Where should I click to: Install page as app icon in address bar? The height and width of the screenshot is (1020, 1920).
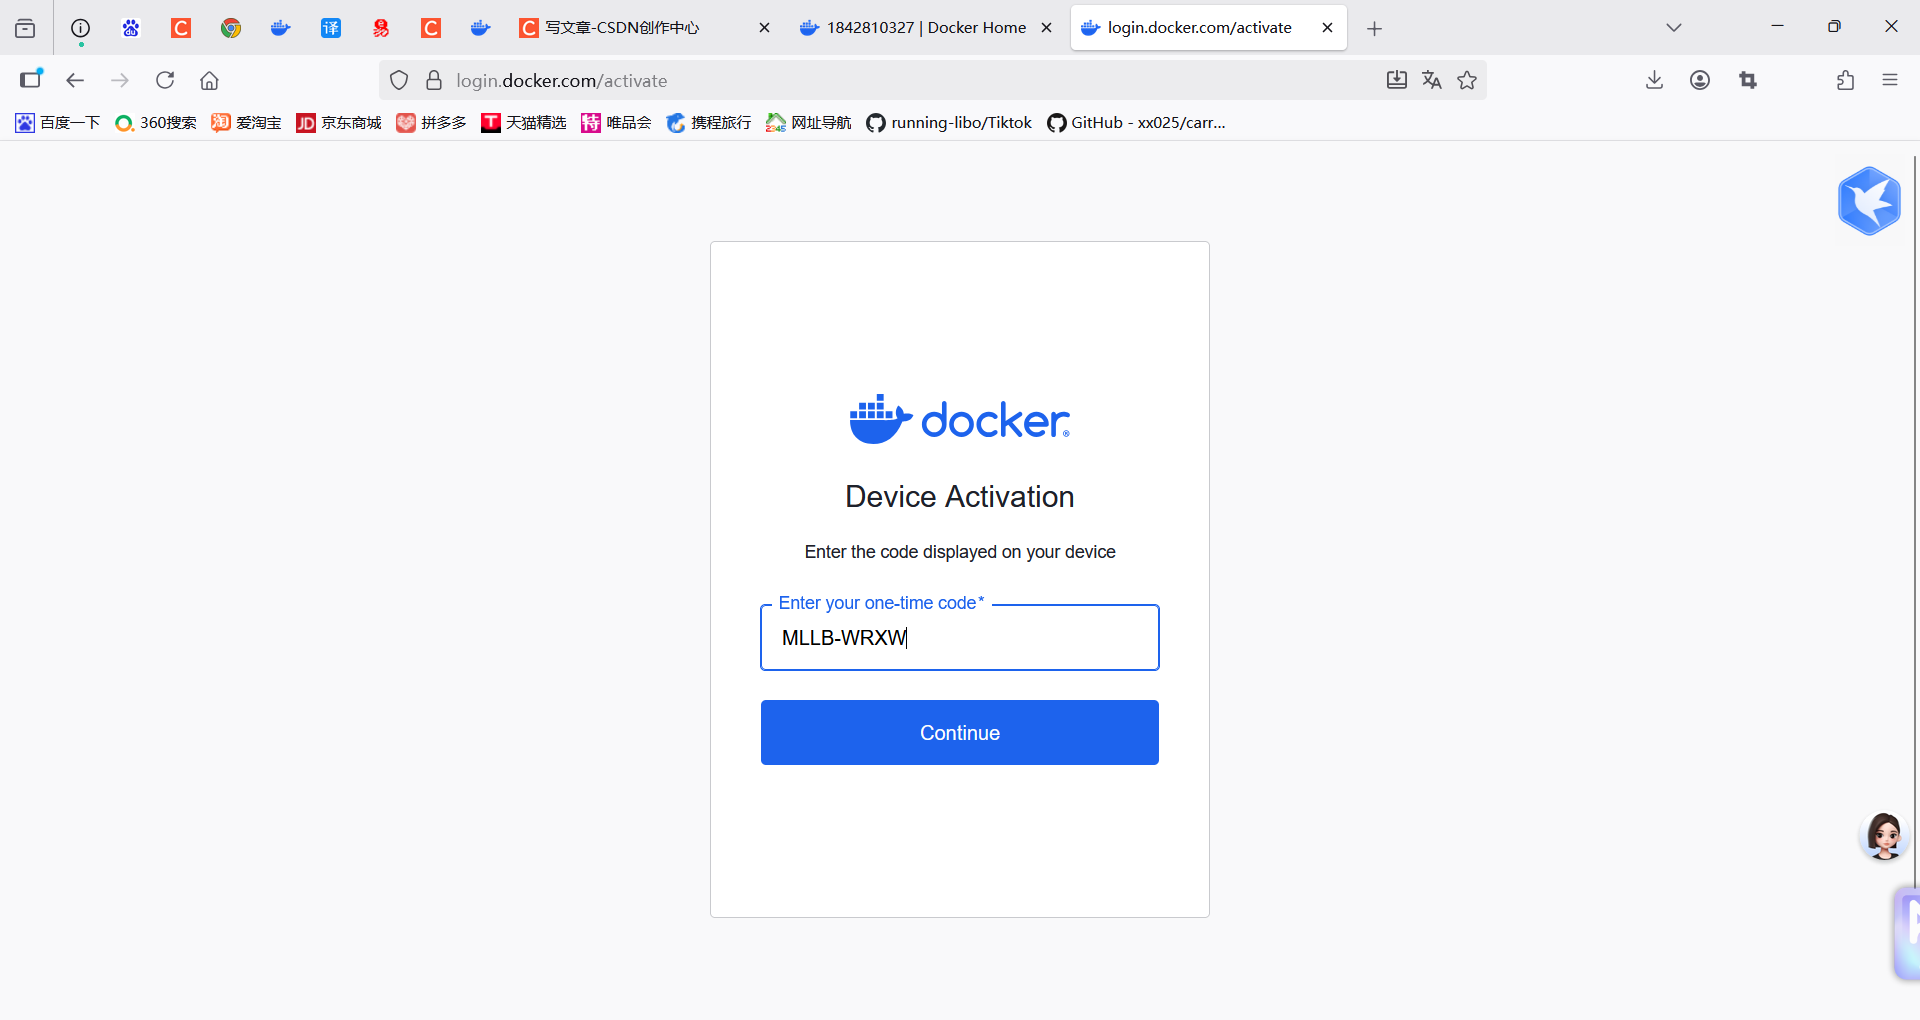click(x=1397, y=80)
